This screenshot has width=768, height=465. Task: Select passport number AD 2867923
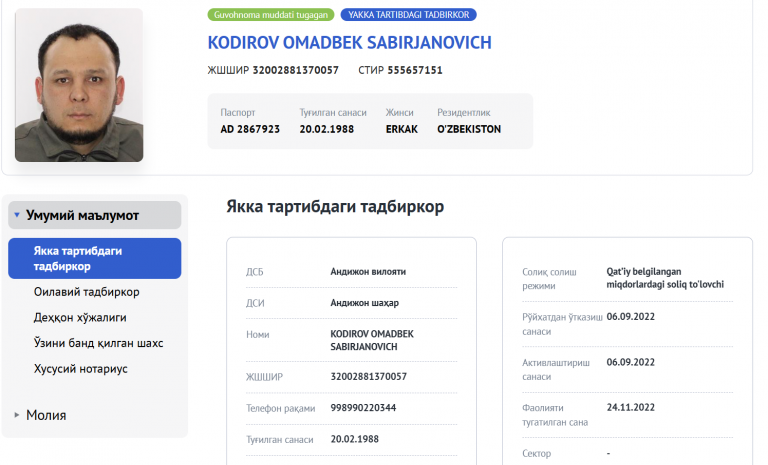tap(250, 129)
